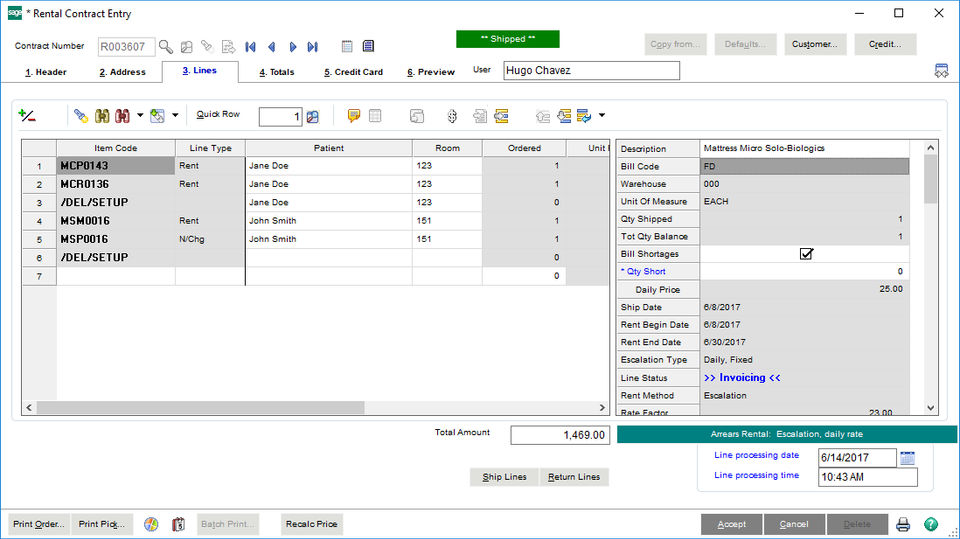Image resolution: width=960 pixels, height=539 pixels.
Task: Click the lines grid scroll-right arrow
Action: coord(602,407)
